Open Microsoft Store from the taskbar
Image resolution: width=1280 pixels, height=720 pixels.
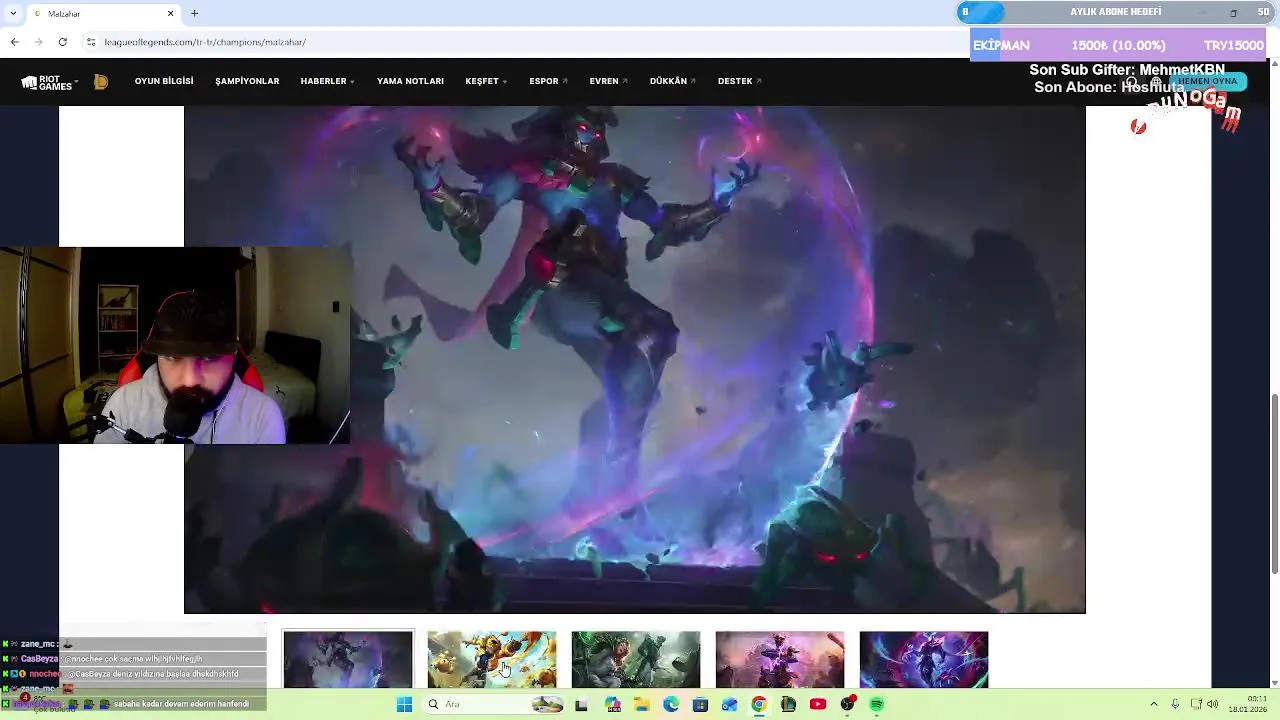click(700, 704)
